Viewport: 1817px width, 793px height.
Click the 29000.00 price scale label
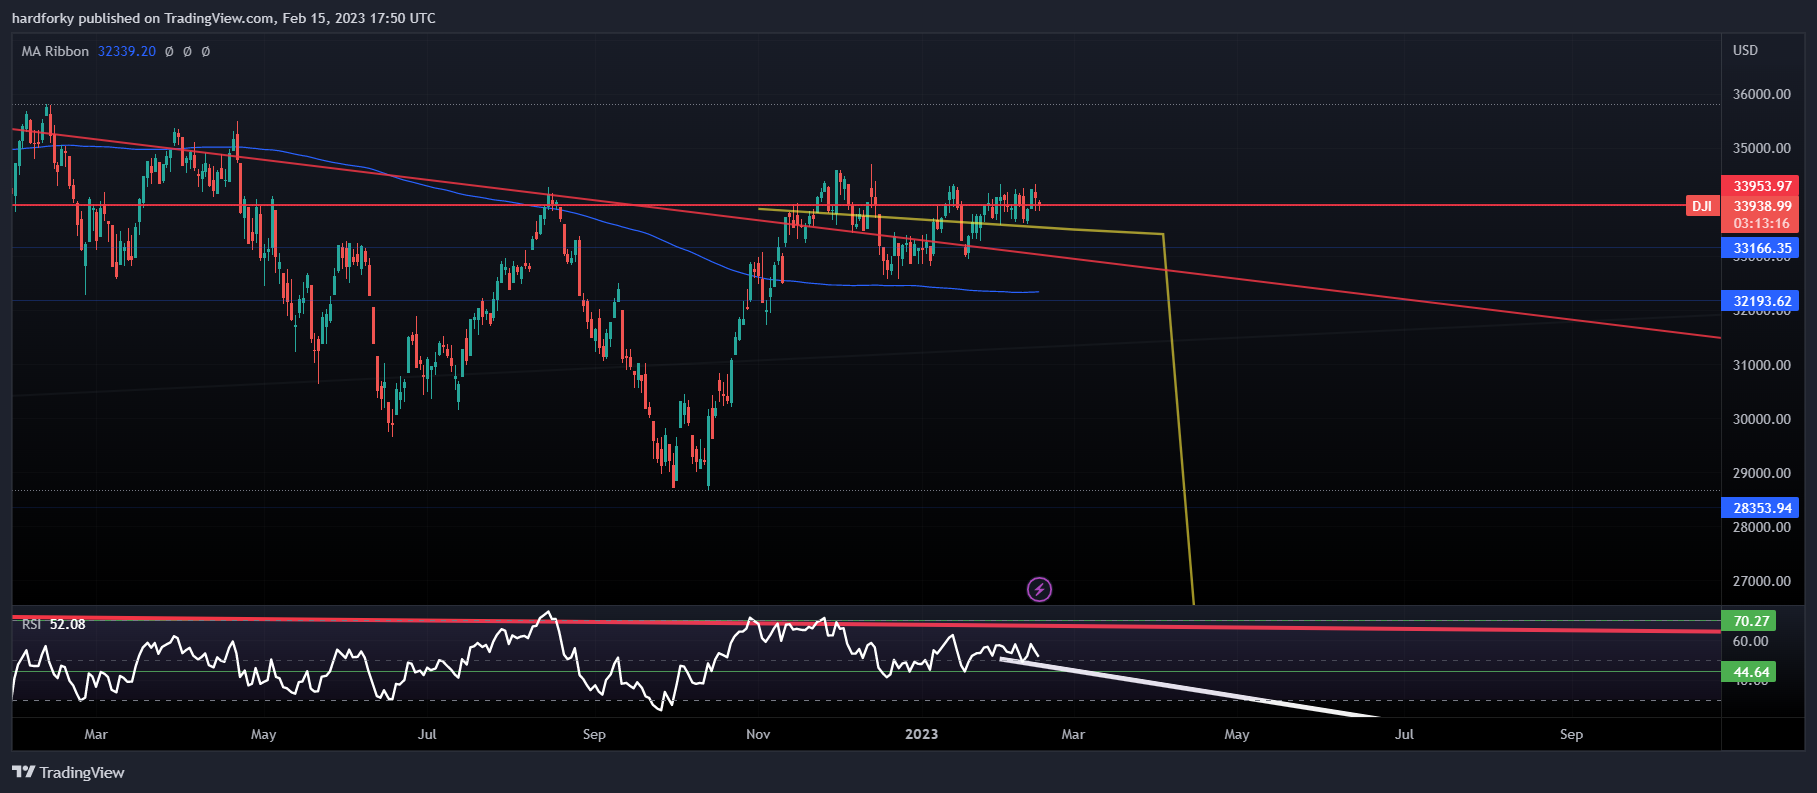[x=1762, y=473]
